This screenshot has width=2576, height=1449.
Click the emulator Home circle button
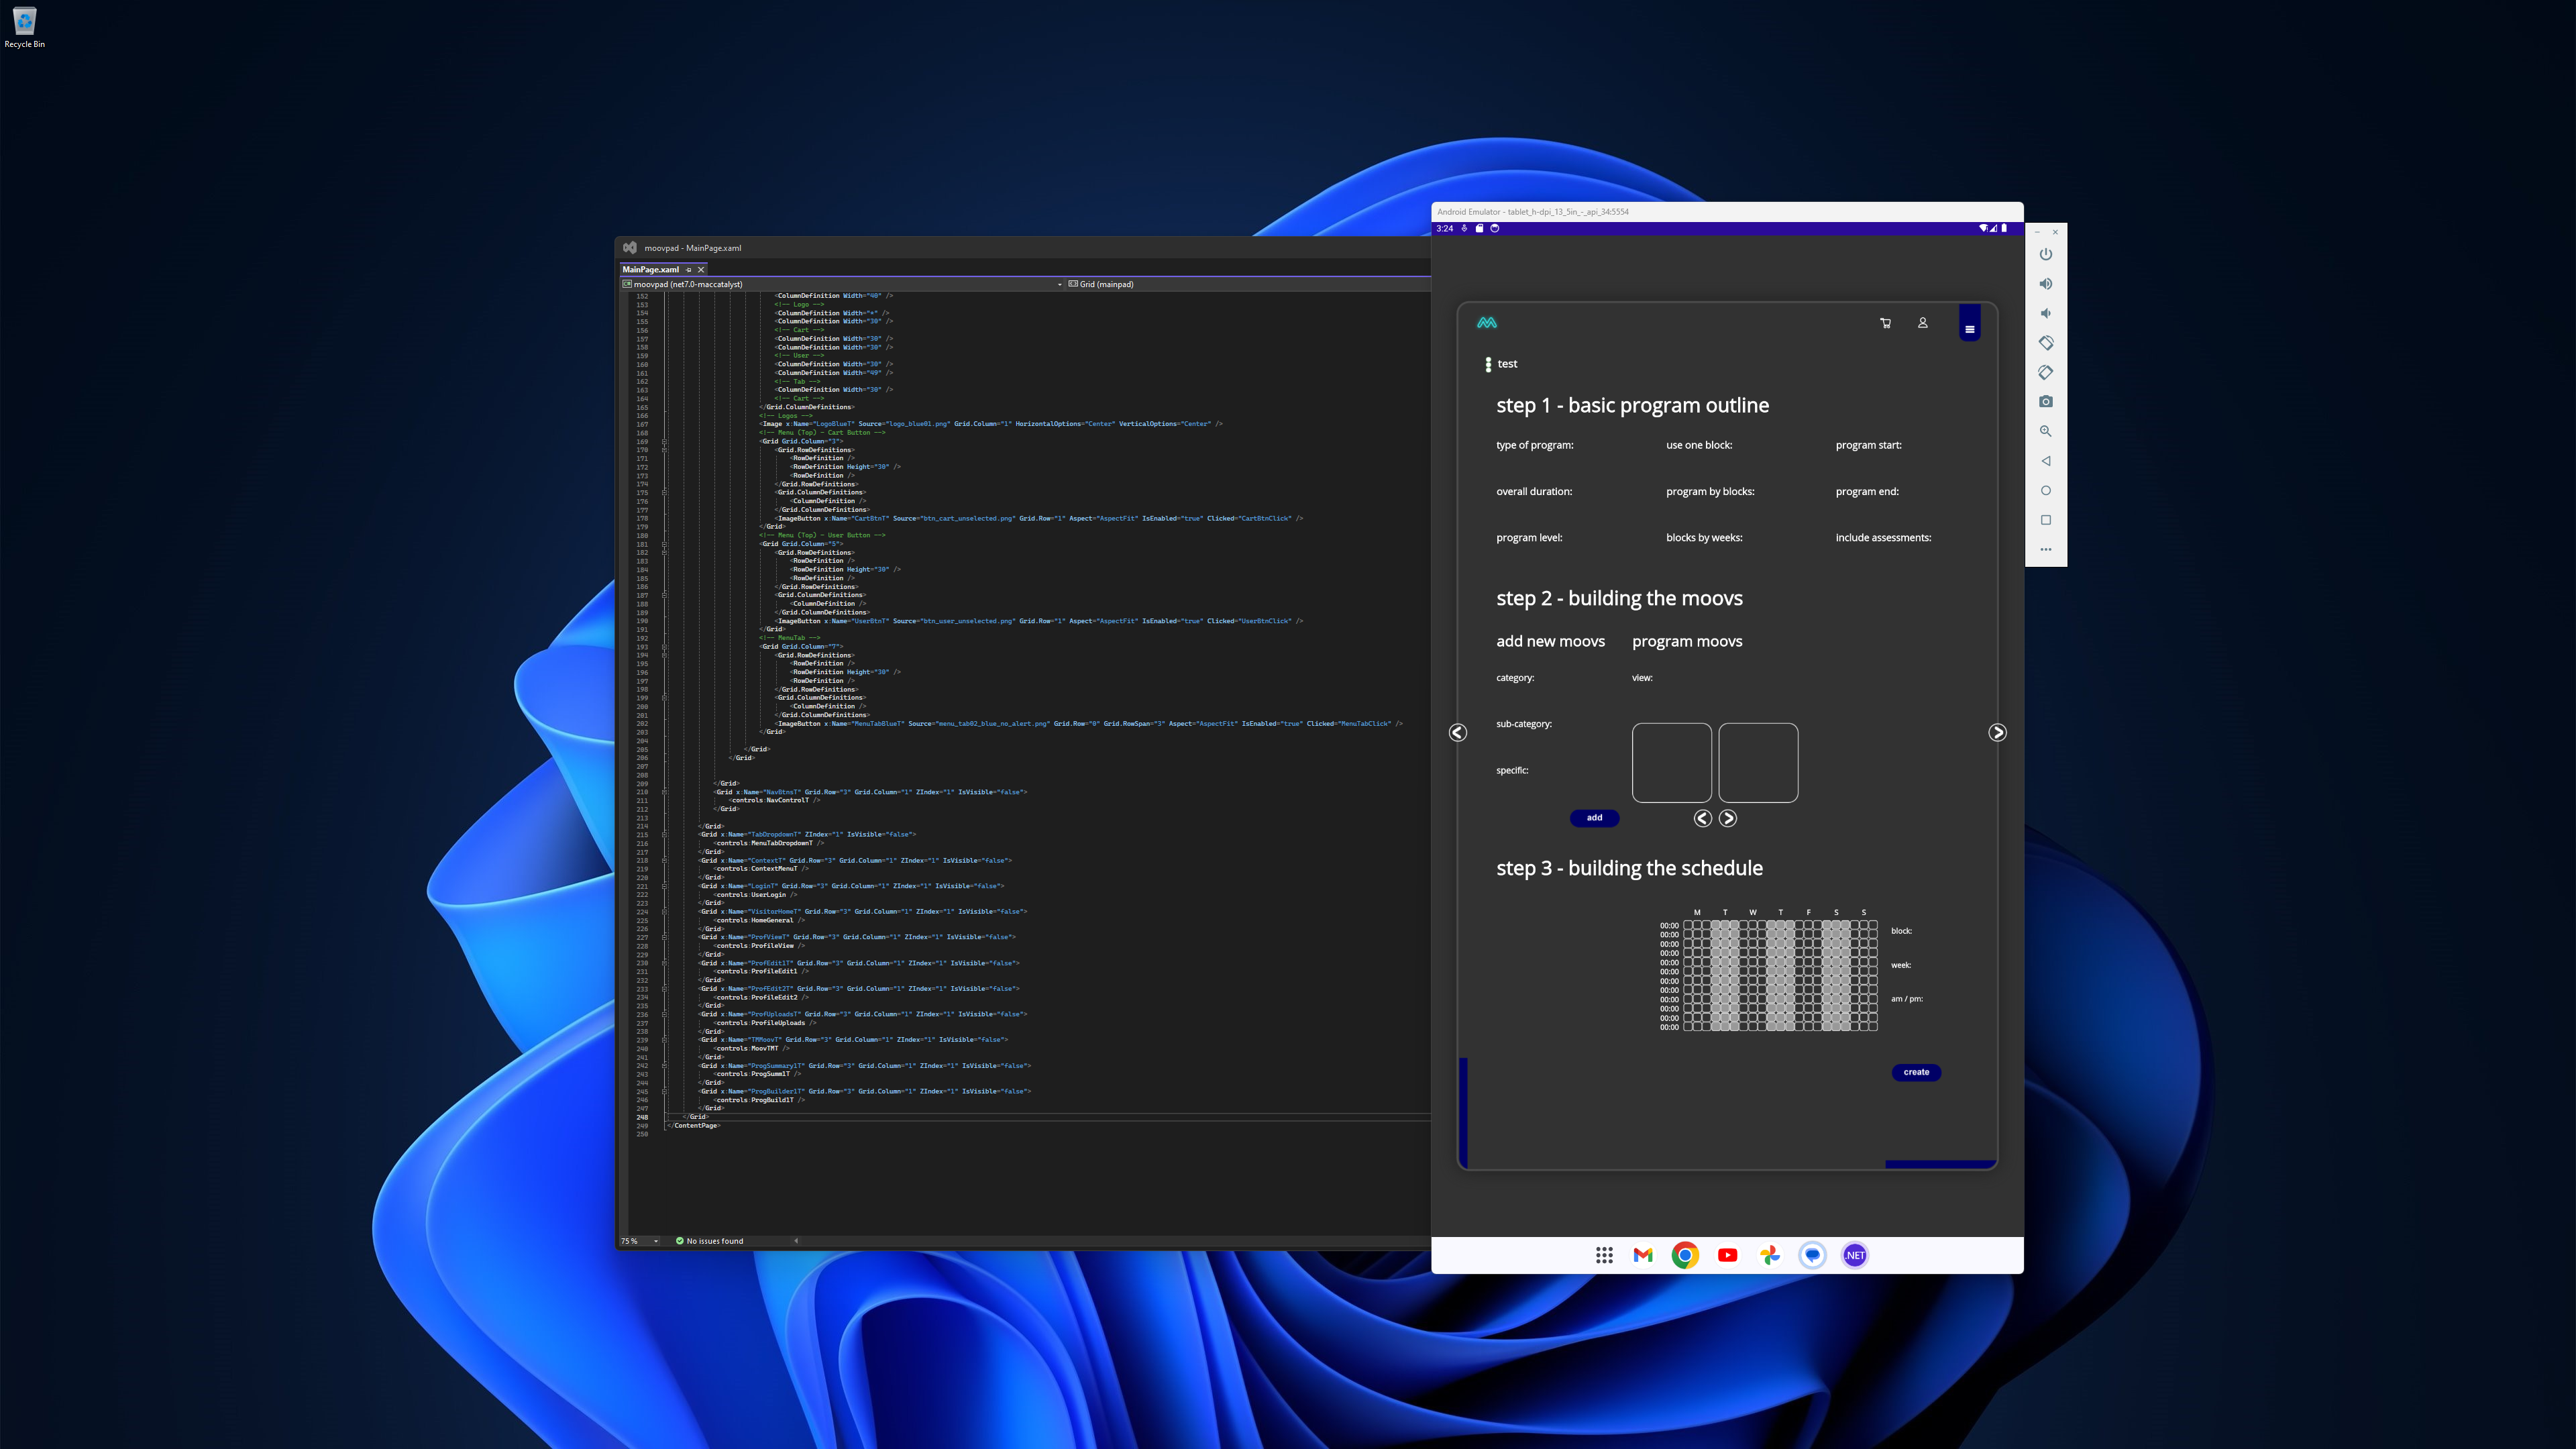(x=2046, y=490)
